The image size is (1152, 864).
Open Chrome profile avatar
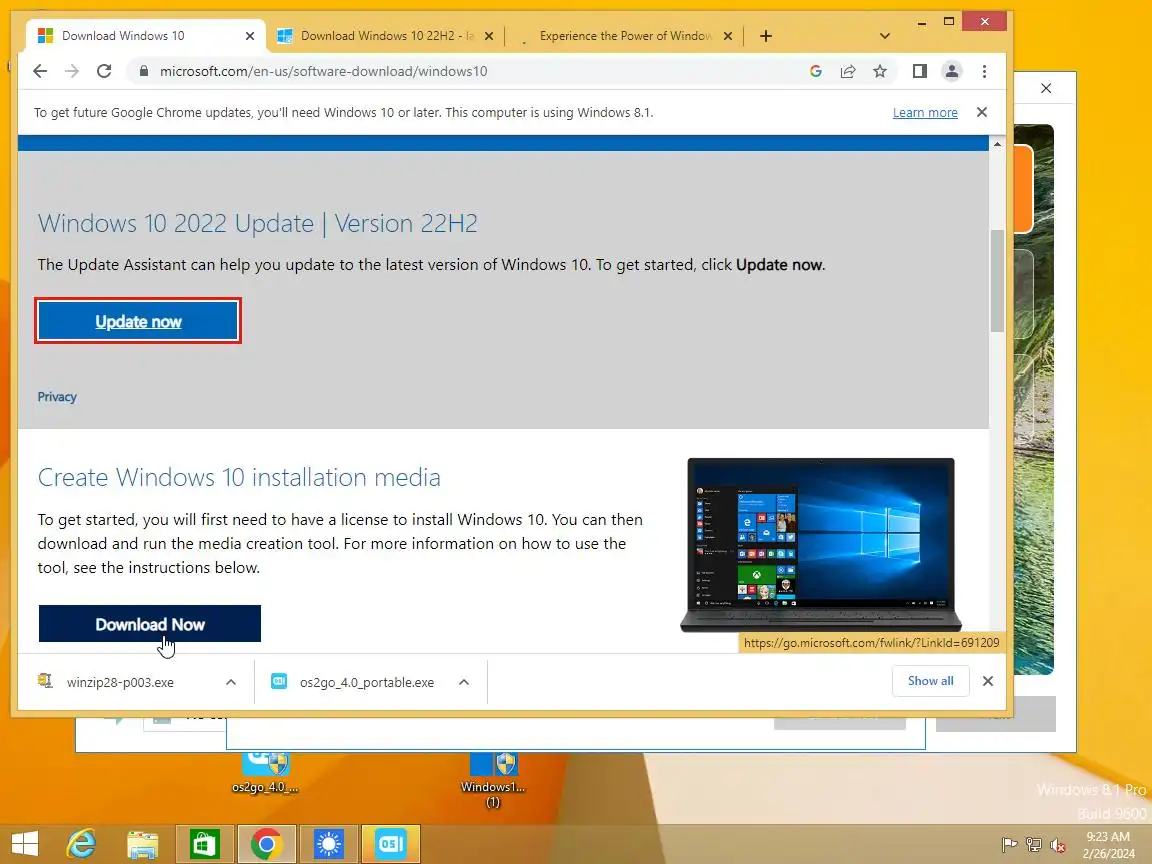click(x=951, y=71)
